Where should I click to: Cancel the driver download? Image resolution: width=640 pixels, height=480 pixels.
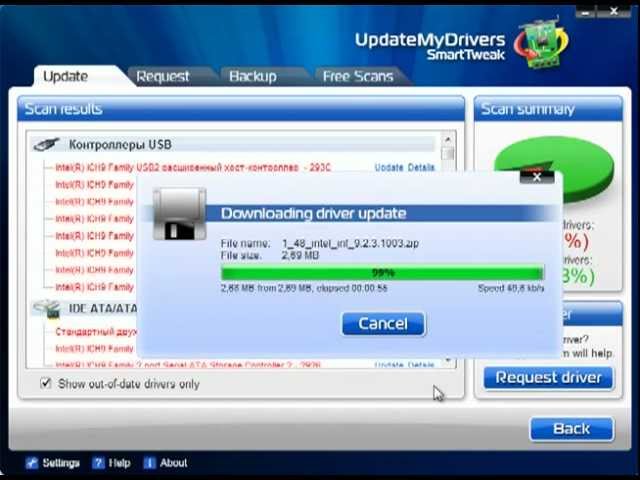(x=383, y=324)
